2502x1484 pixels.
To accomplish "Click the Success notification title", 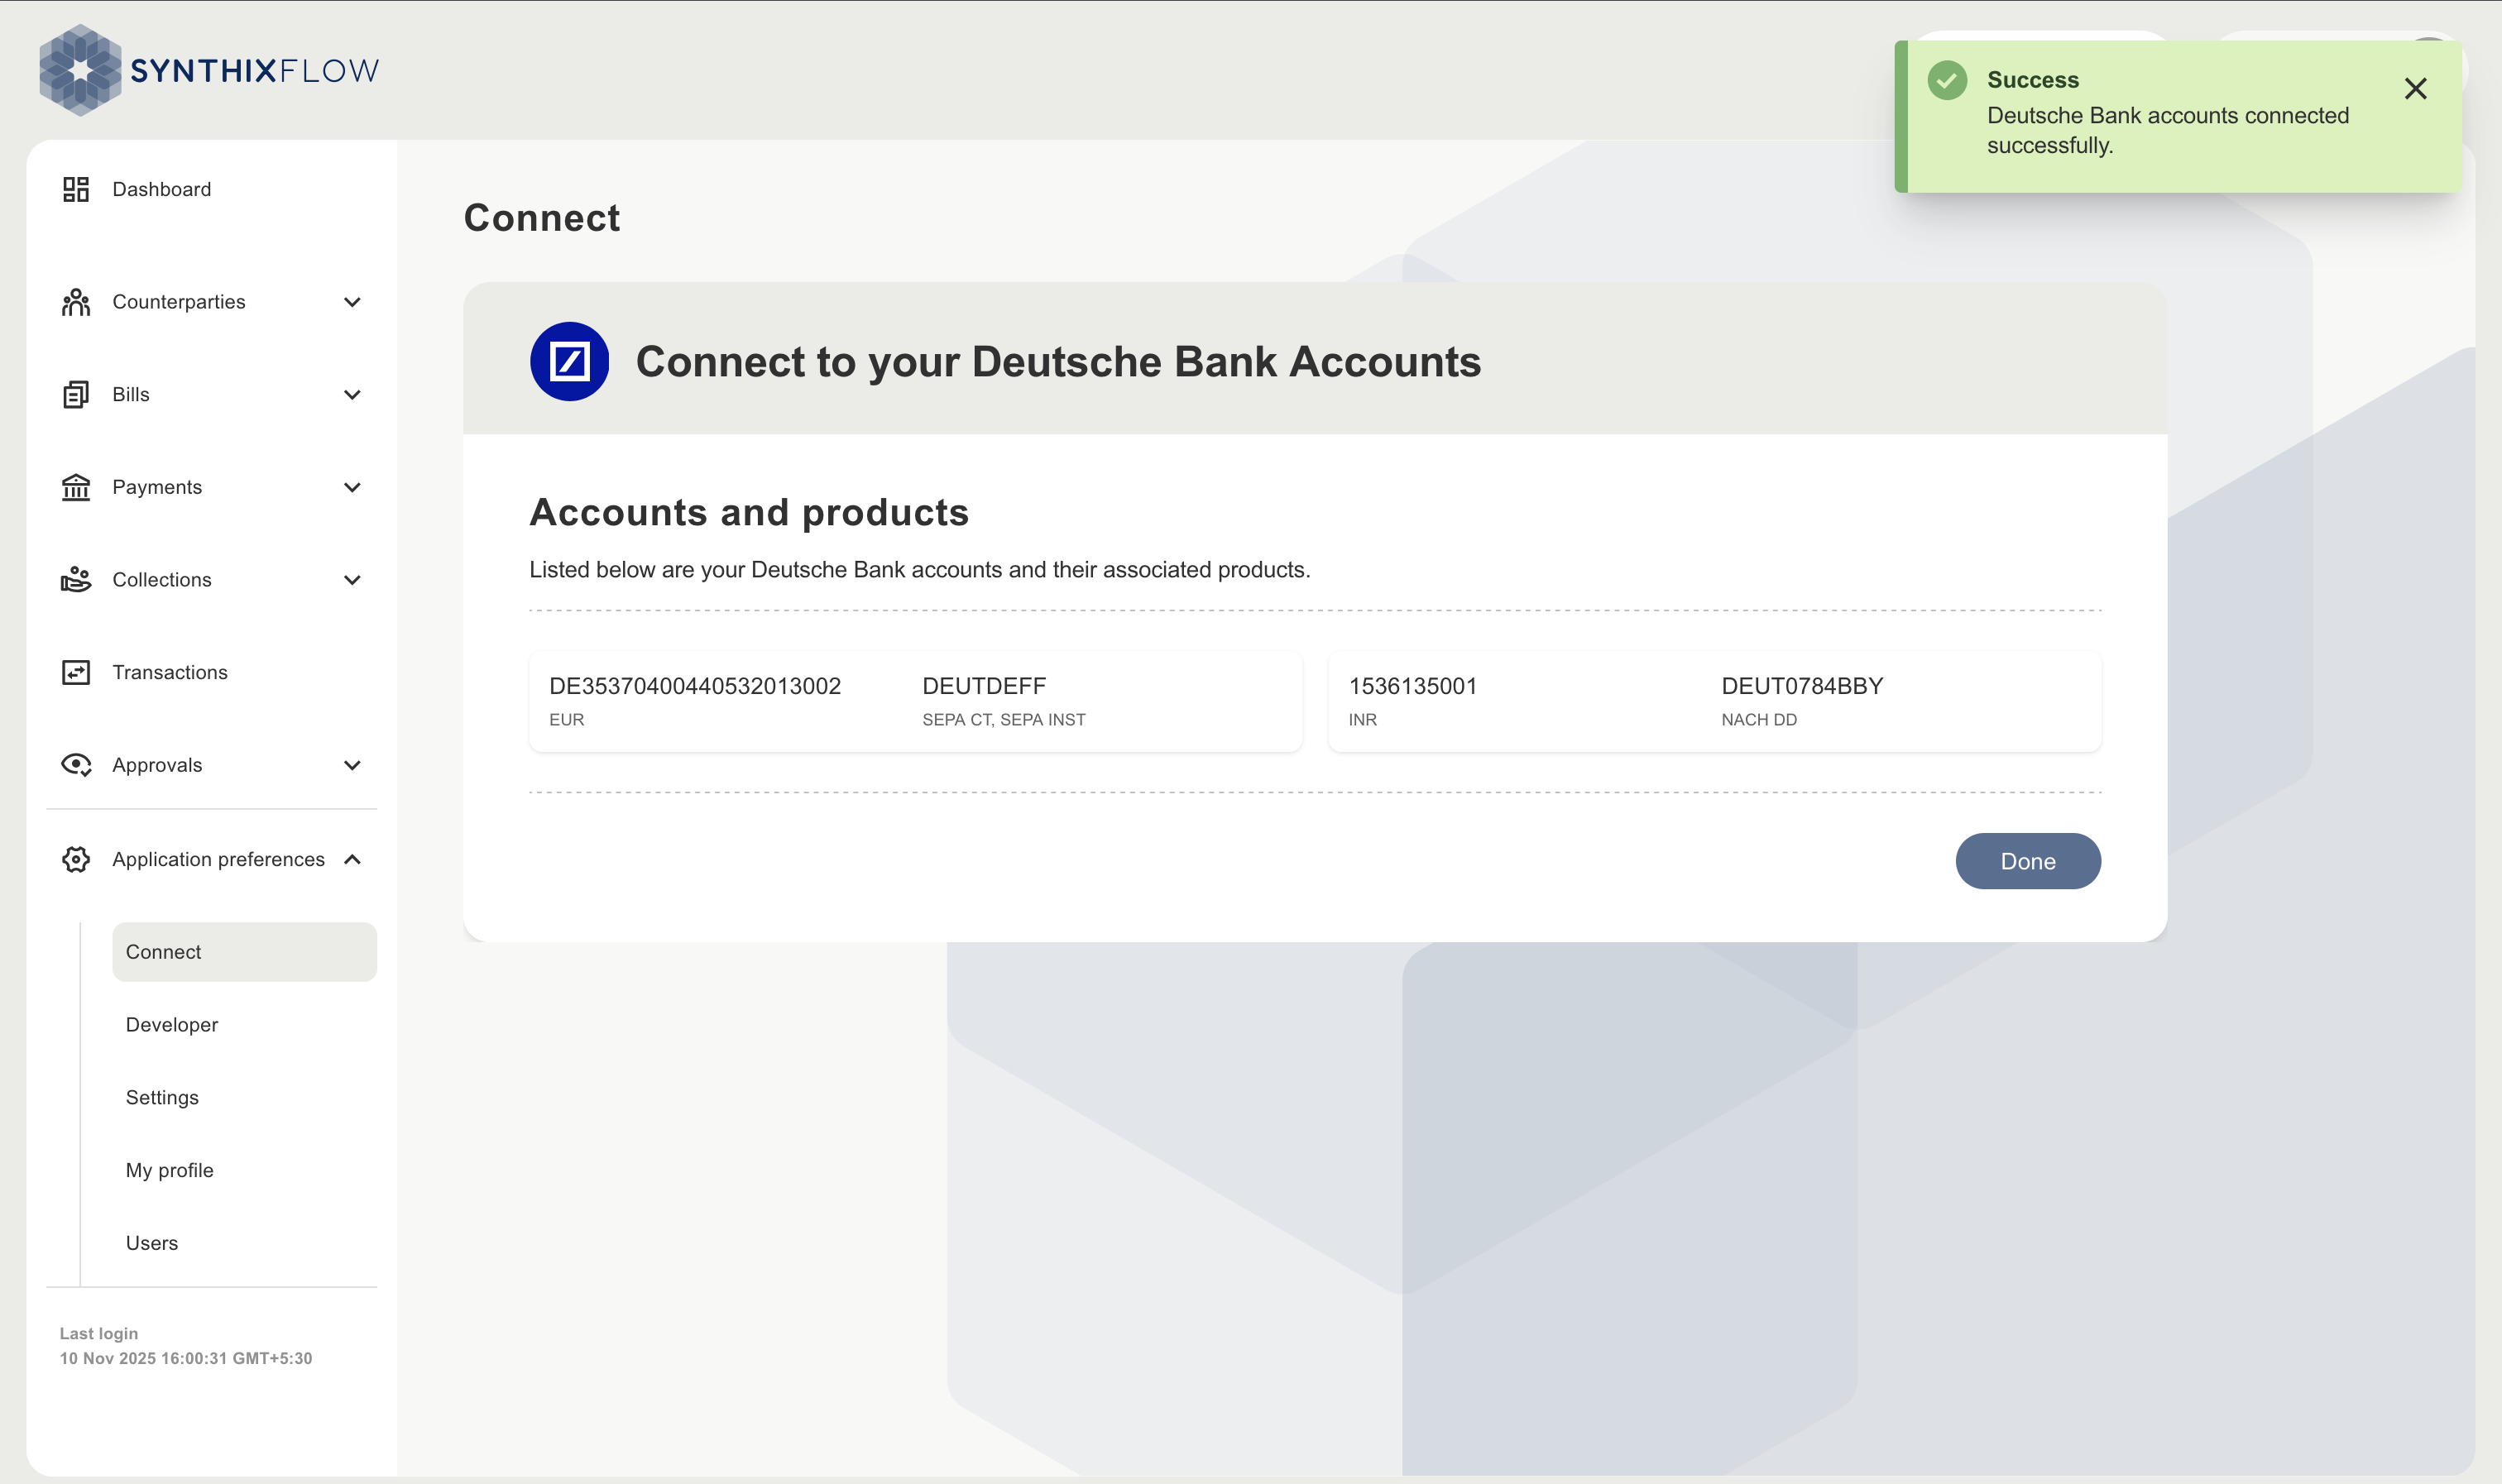I will (2033, 80).
